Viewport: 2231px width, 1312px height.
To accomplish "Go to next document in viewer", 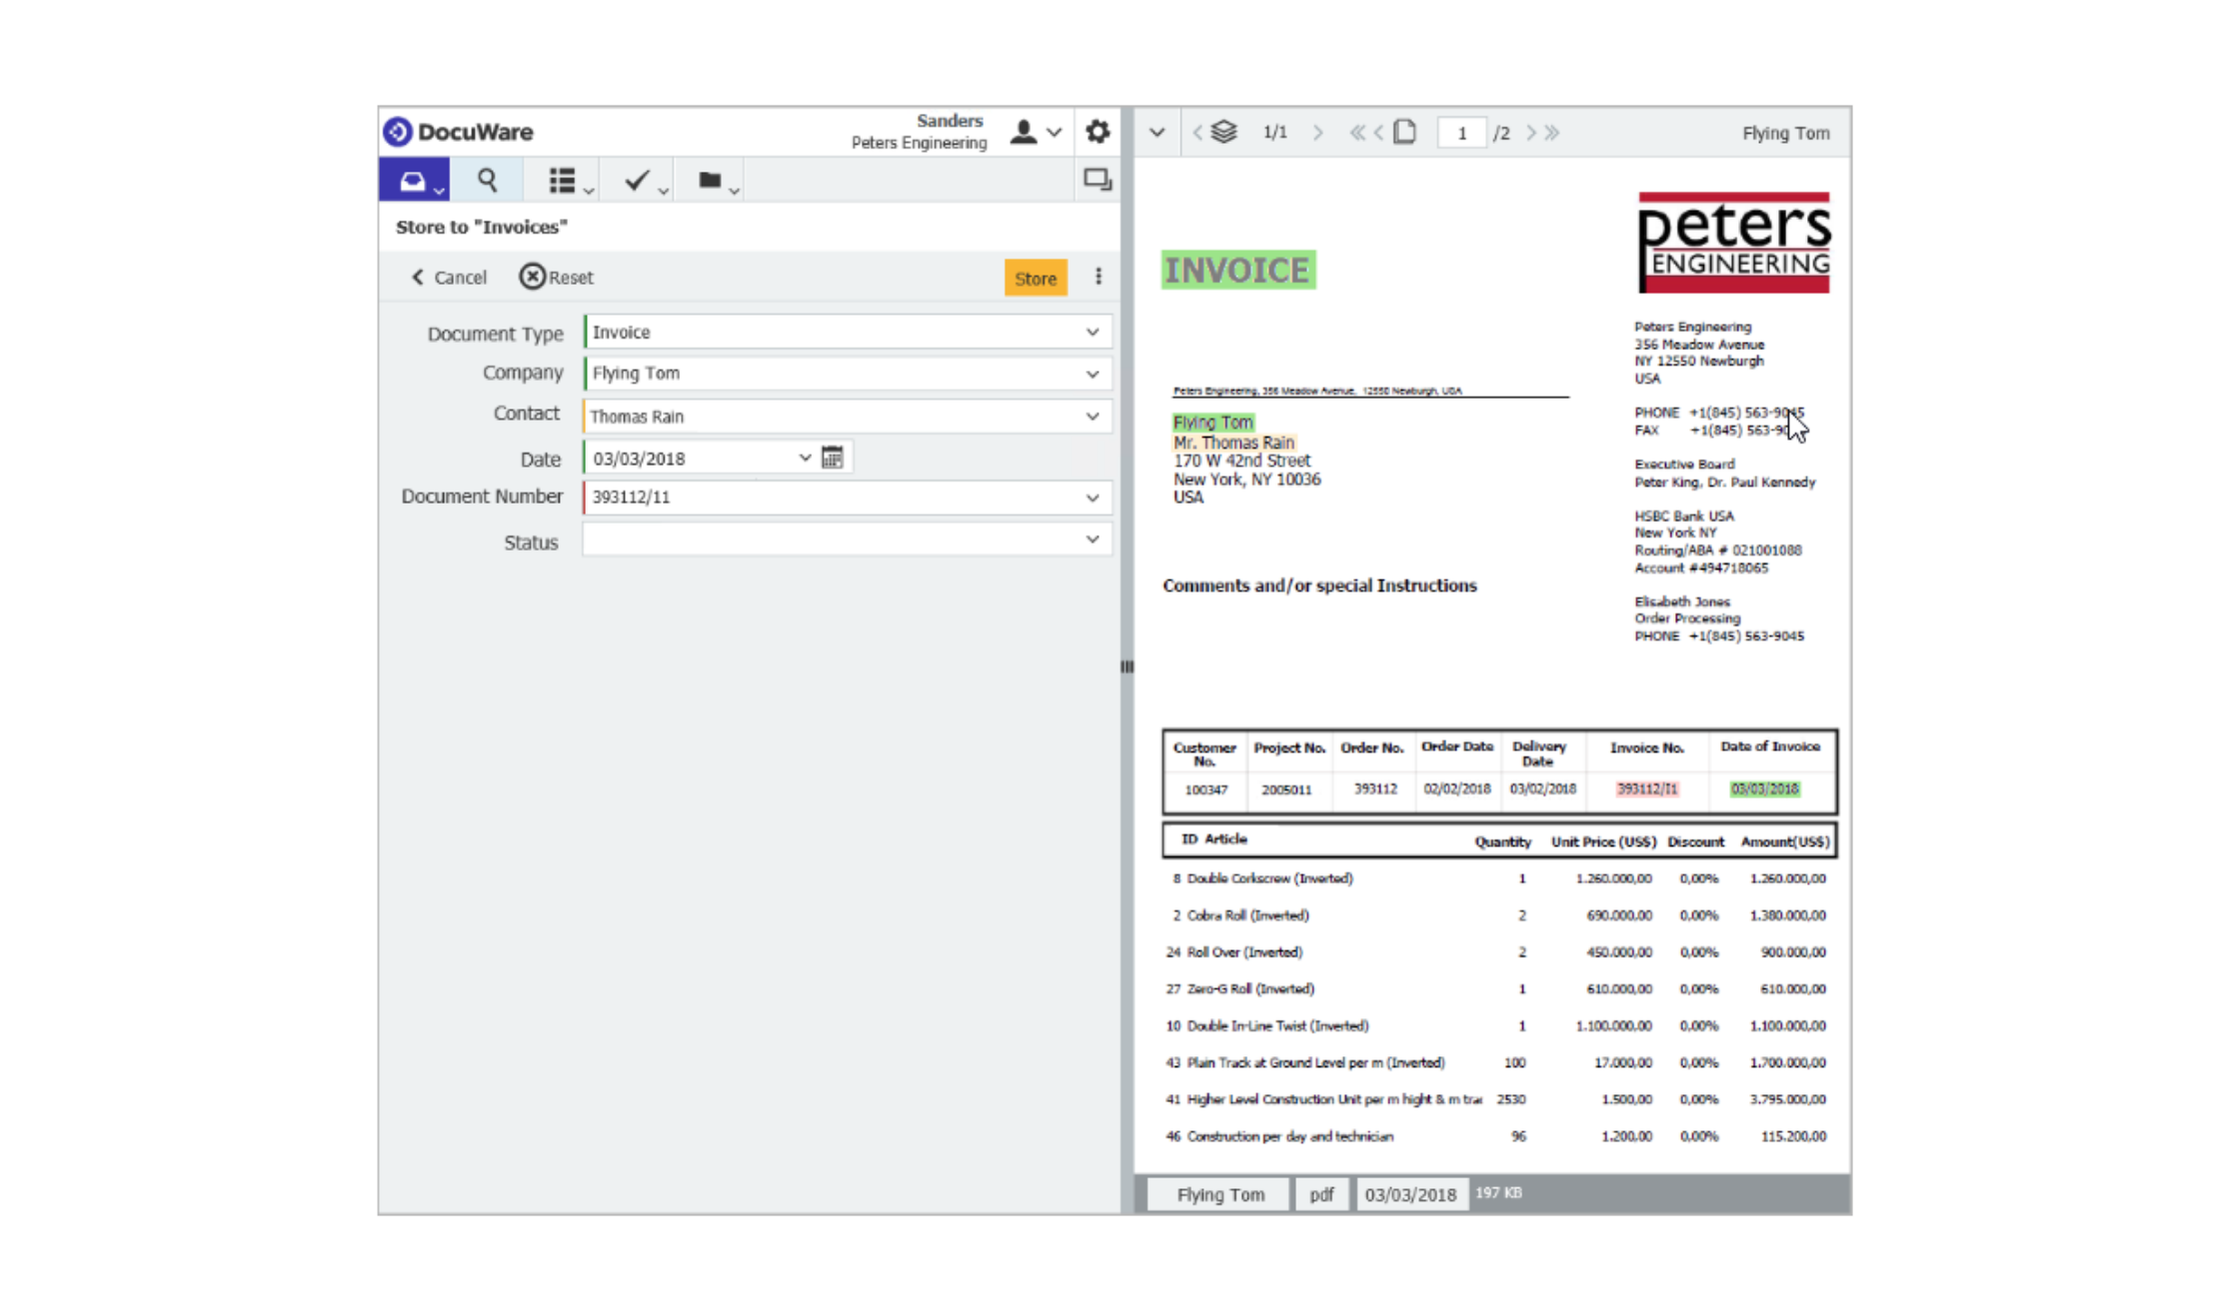I will tap(1318, 132).
